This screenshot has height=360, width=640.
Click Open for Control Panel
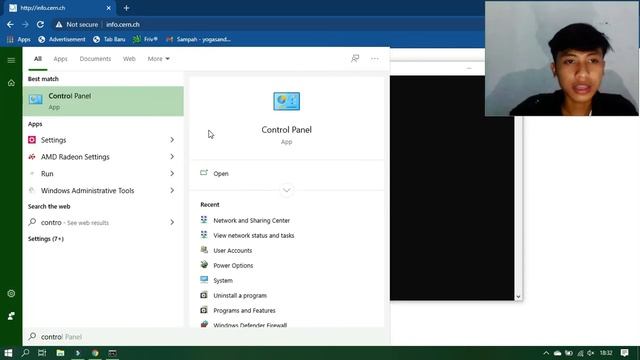[x=221, y=173]
